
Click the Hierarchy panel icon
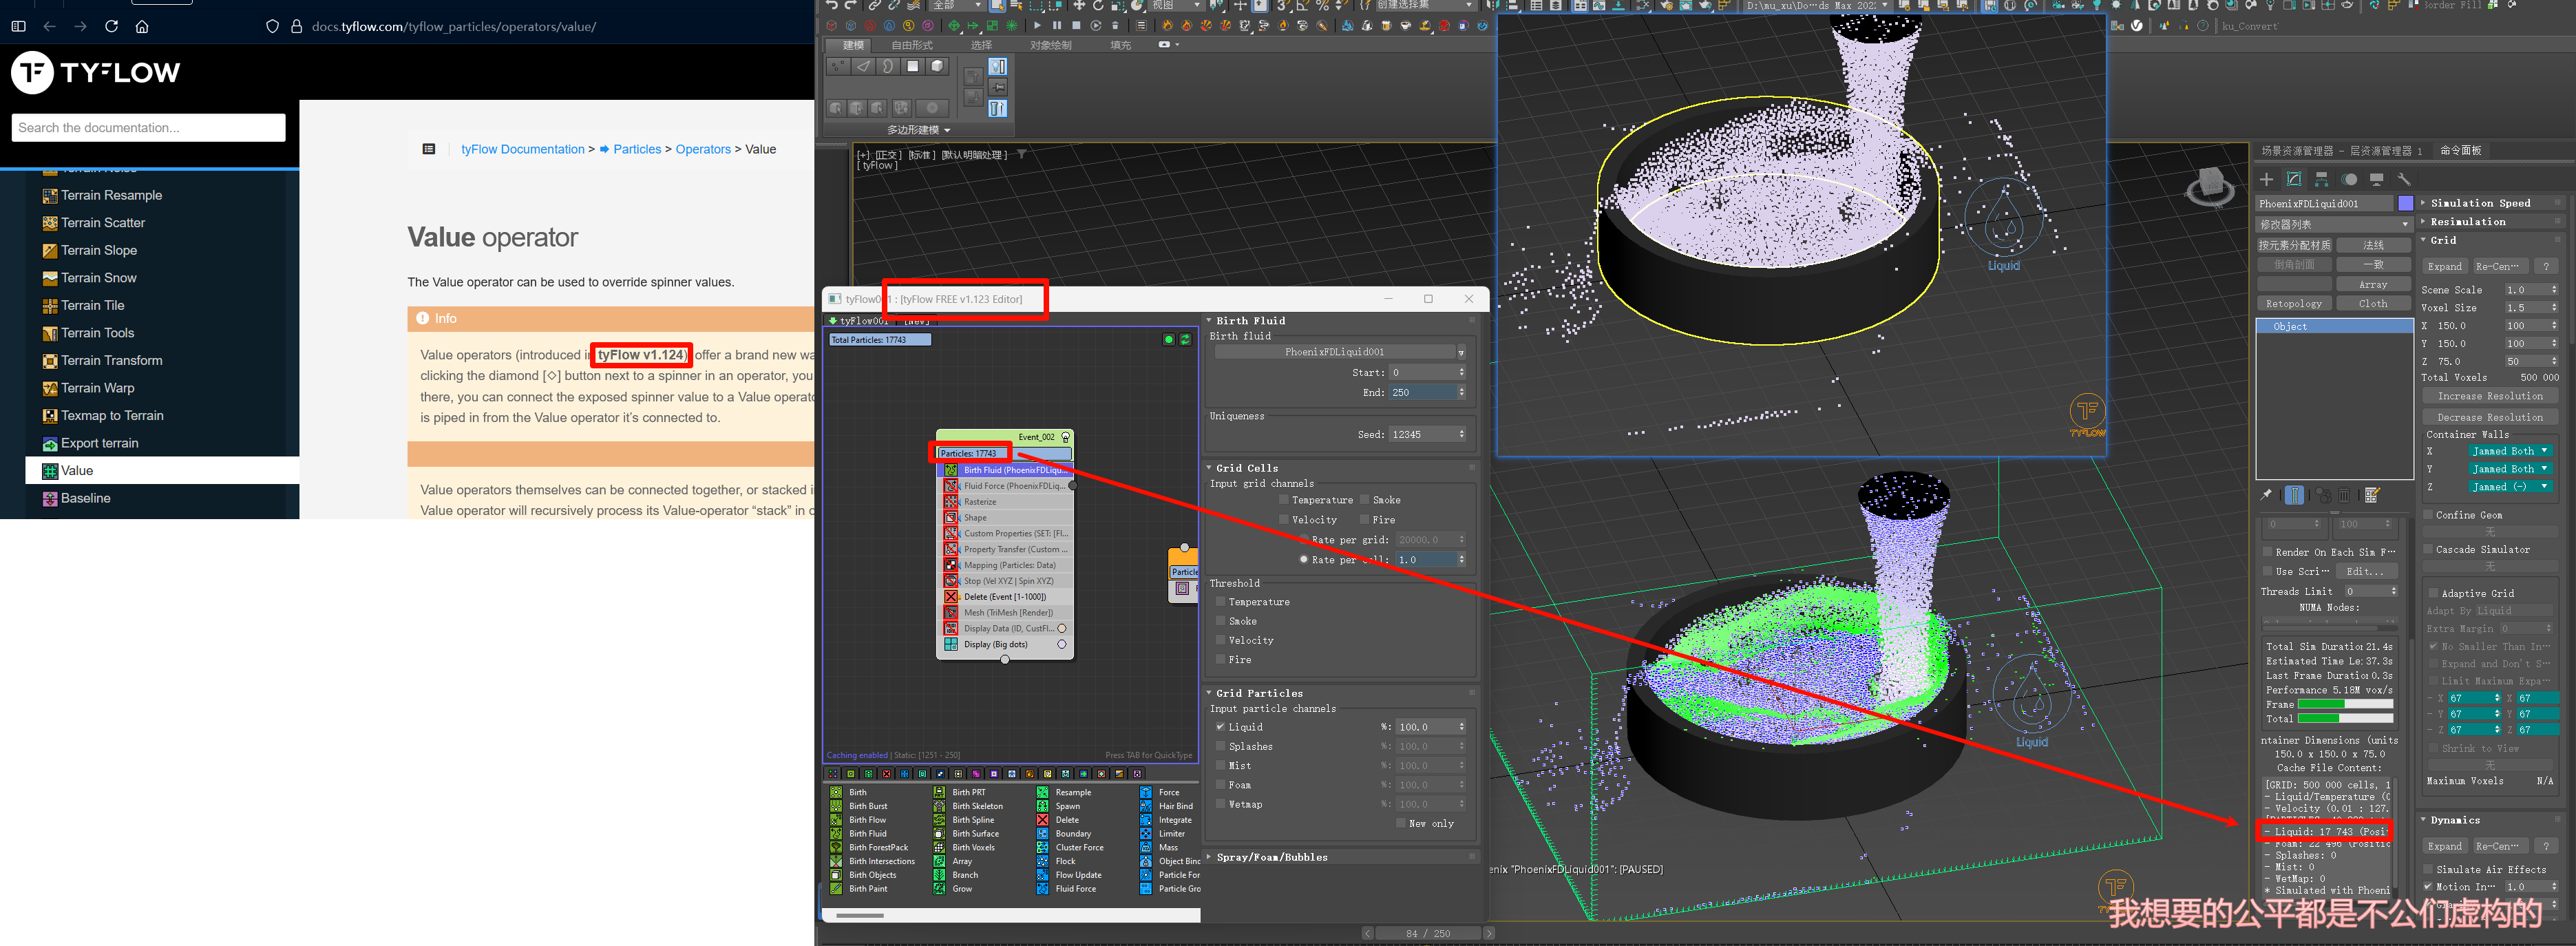point(2321,179)
